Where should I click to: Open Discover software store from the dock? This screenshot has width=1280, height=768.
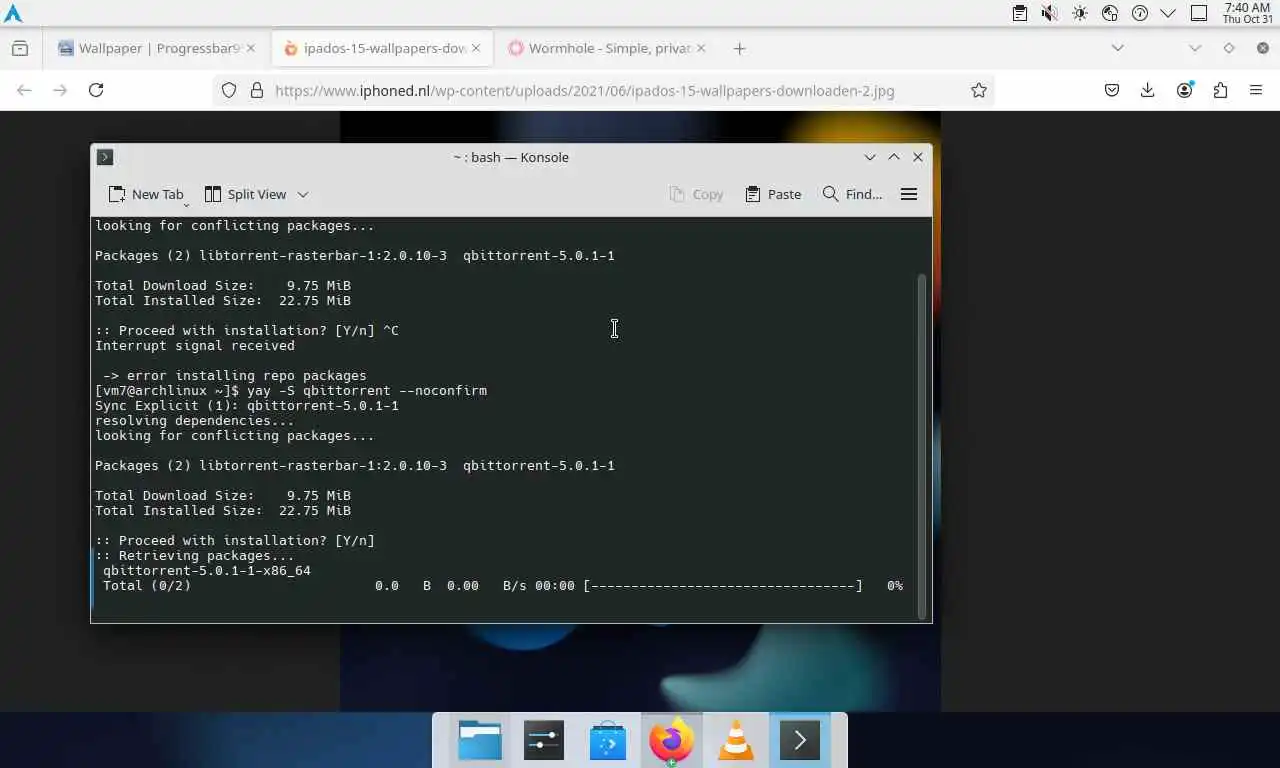[608, 741]
